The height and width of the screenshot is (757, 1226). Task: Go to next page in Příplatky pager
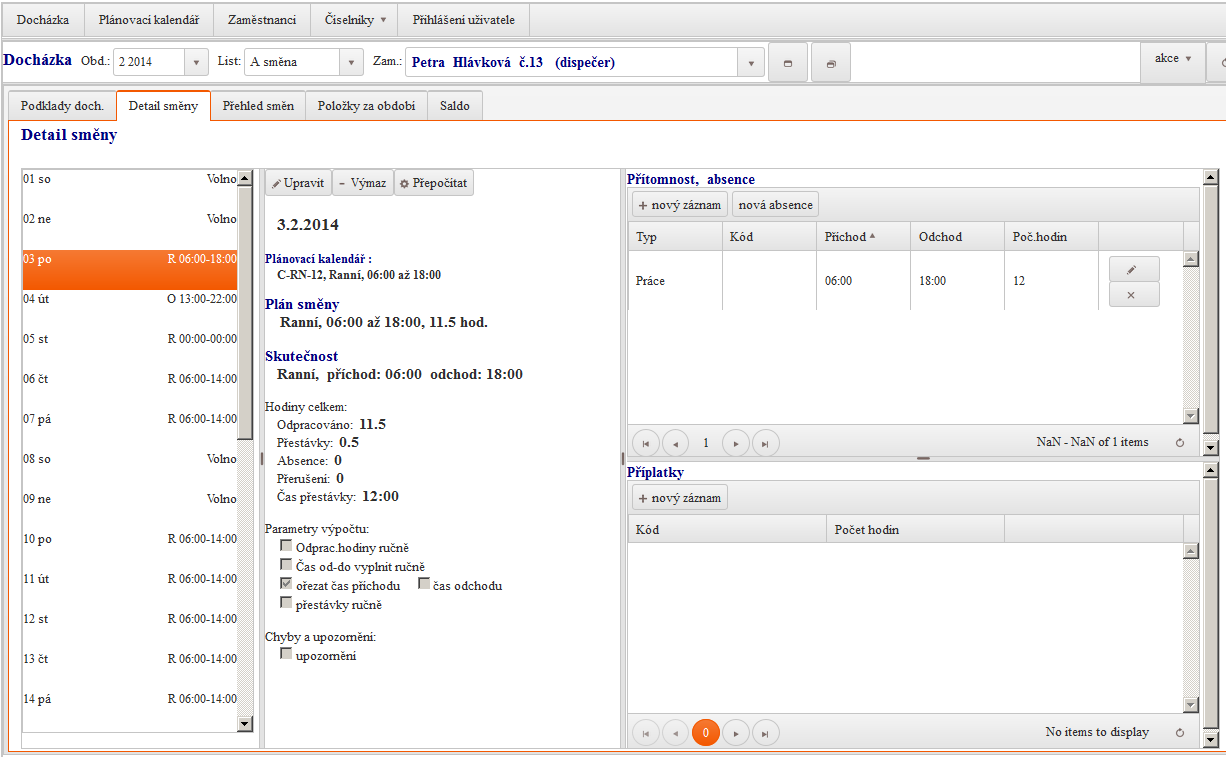pos(736,733)
